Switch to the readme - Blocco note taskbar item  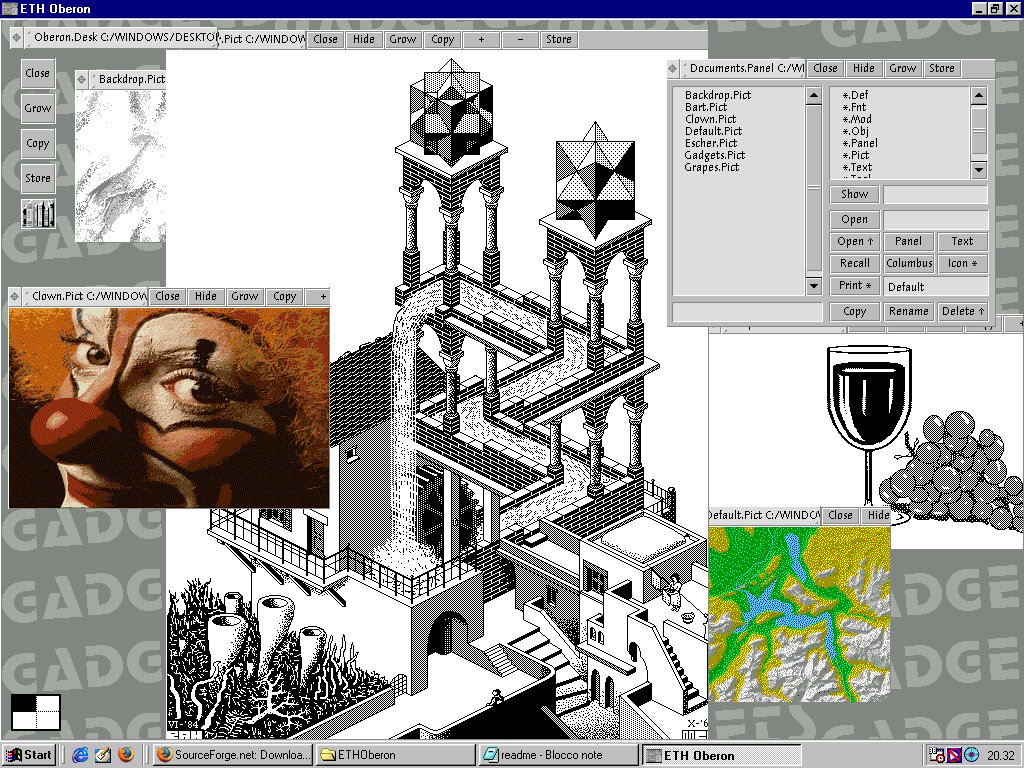[x=558, y=755]
